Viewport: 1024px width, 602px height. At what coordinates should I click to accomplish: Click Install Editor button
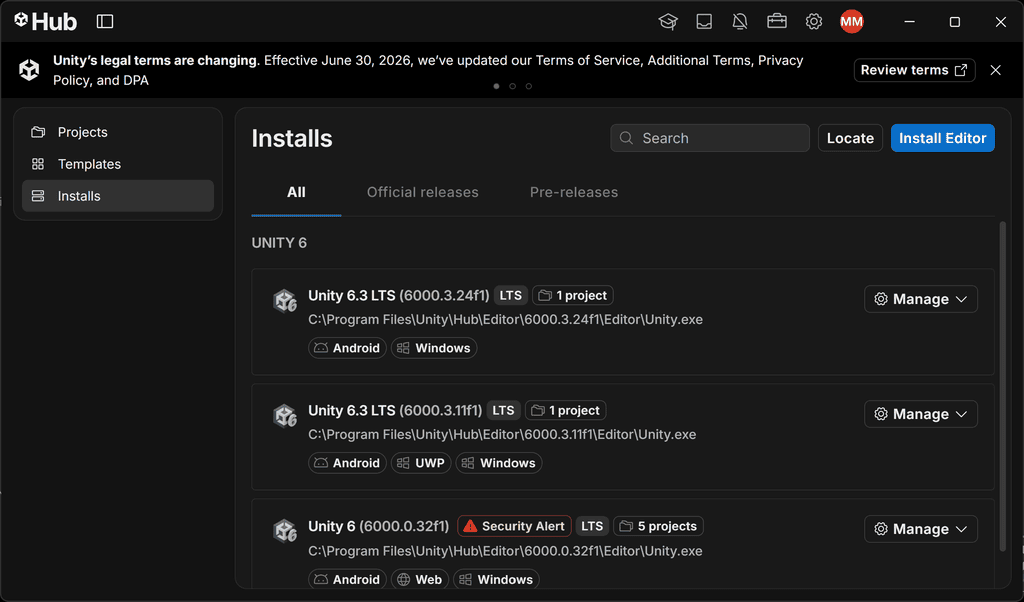click(942, 138)
